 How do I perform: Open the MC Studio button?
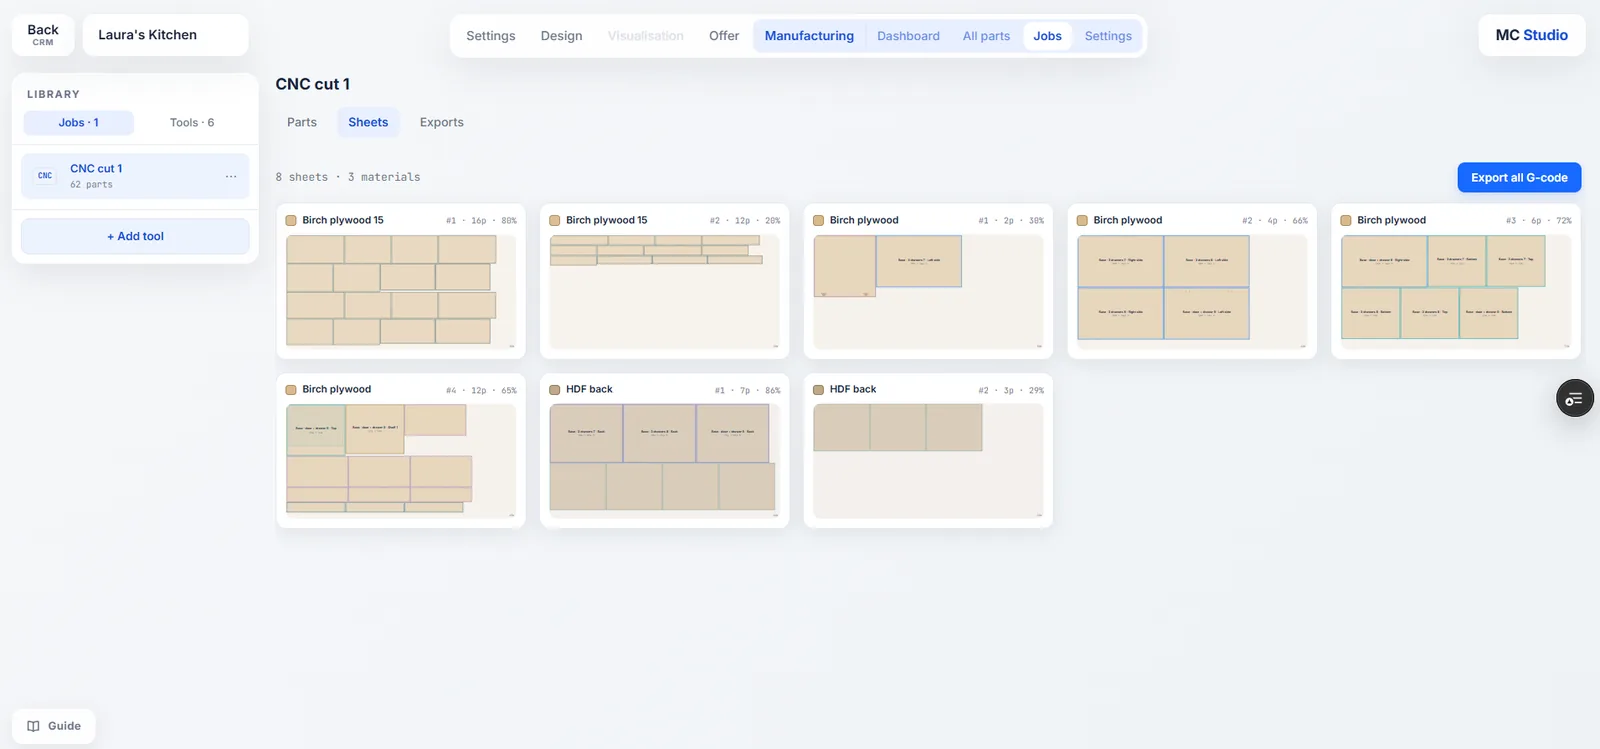[x=1532, y=35]
